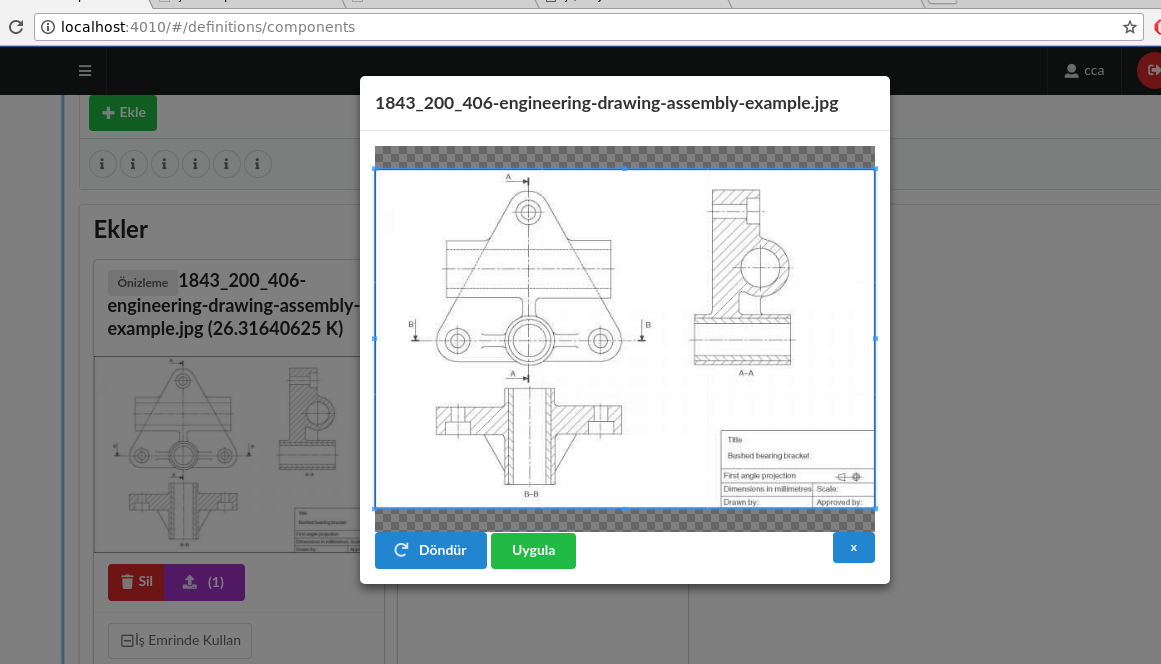Click the third info circle icon
This screenshot has height=664, width=1161.
pyautogui.click(x=164, y=164)
